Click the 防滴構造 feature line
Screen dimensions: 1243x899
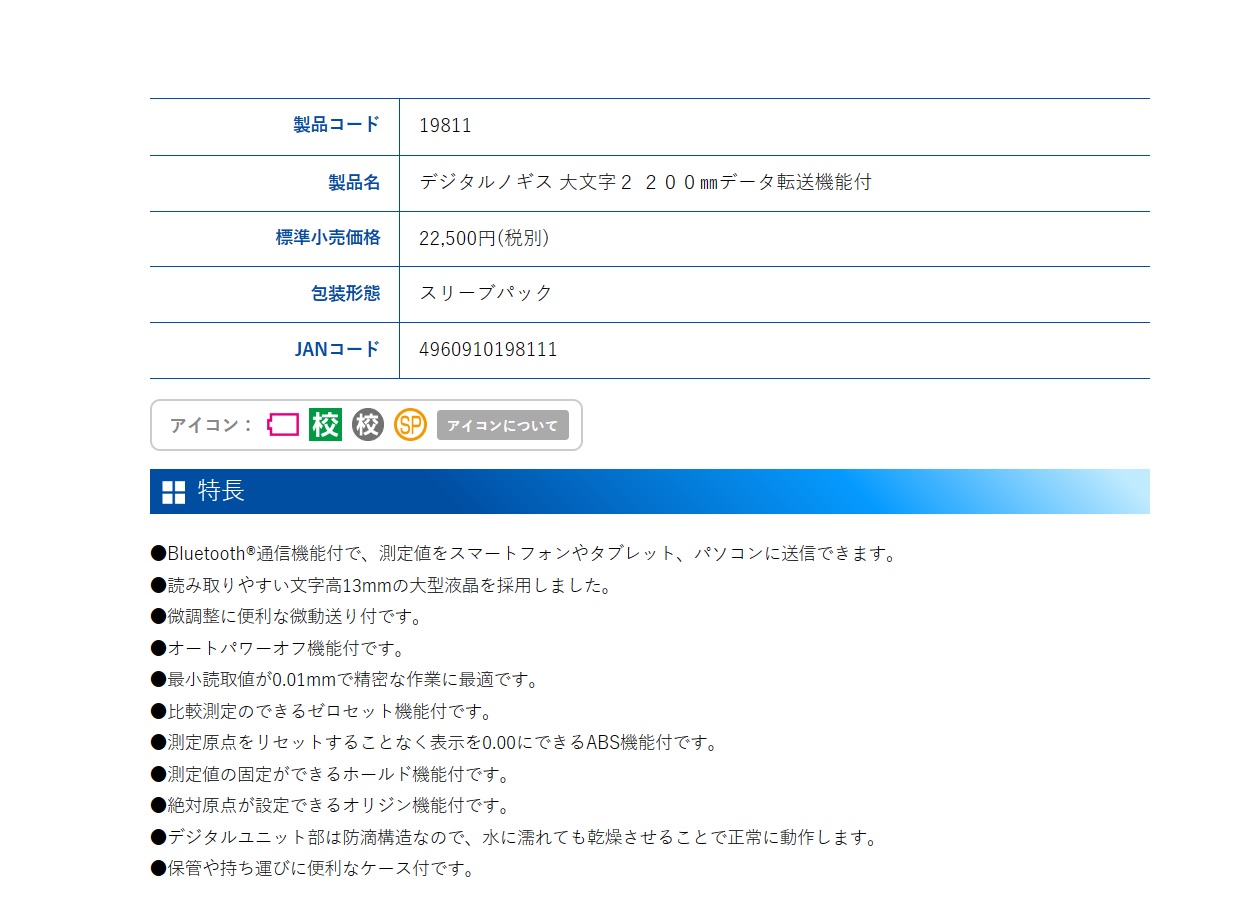[514, 838]
